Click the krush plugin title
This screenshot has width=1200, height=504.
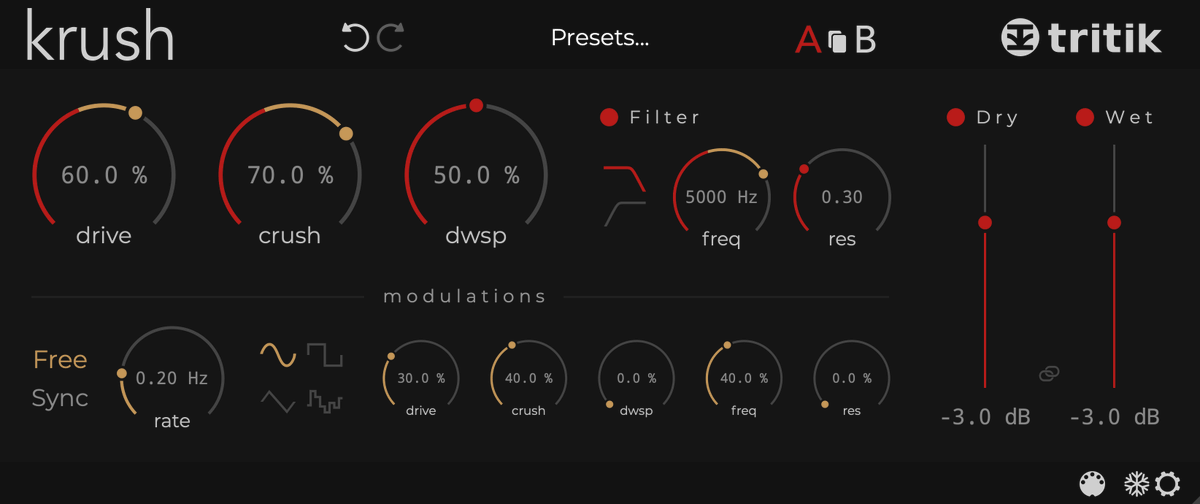click(100, 38)
